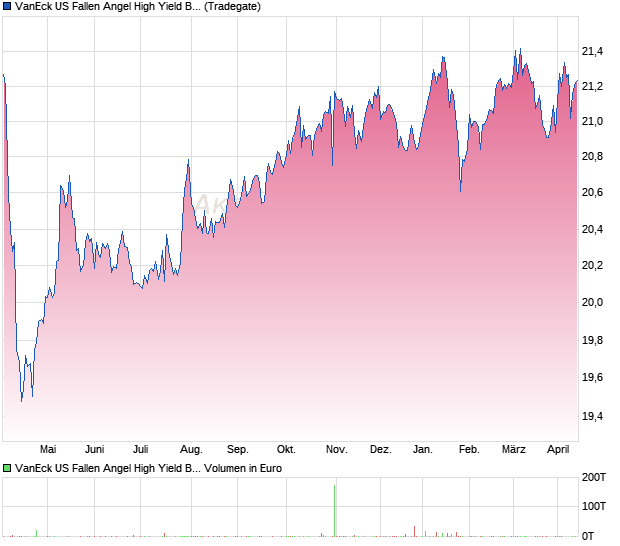
Task: Click the Dez. month label
Action: point(380,449)
